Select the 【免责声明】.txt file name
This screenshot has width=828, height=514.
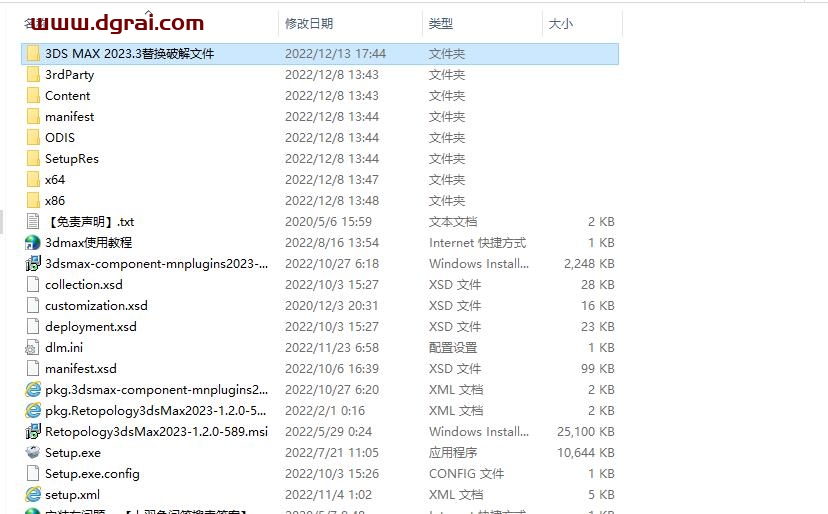point(90,221)
